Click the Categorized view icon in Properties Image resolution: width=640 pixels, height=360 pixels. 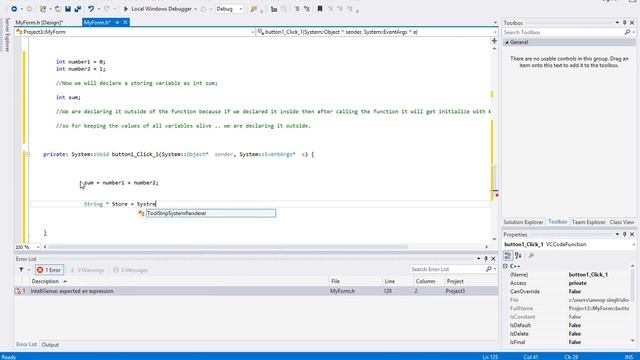tap(508, 256)
